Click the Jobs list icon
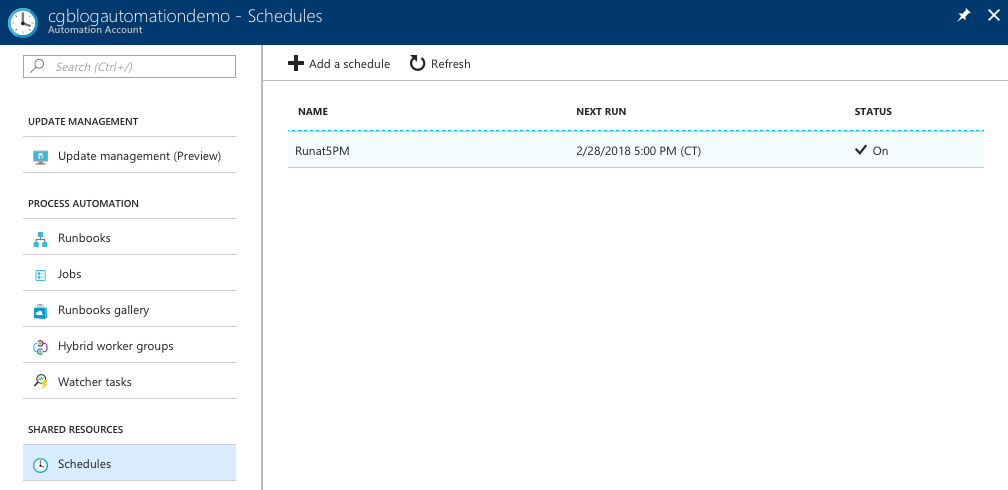Screen dimensions: 1008x490 [x=40, y=275]
